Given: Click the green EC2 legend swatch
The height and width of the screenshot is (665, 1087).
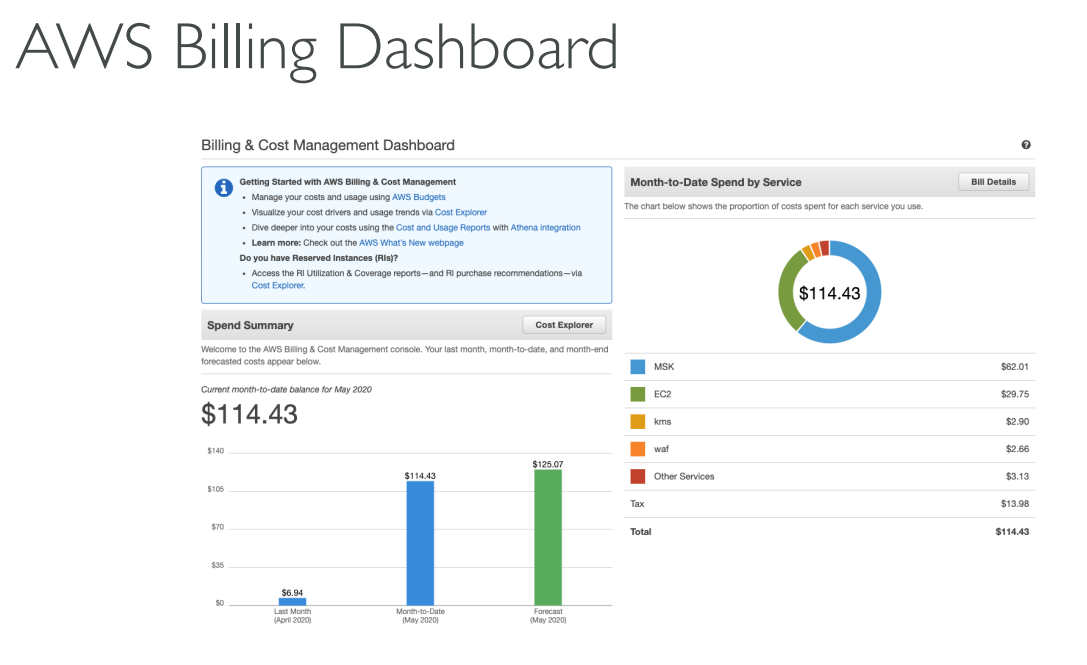Looking at the screenshot, I should click(x=638, y=394).
